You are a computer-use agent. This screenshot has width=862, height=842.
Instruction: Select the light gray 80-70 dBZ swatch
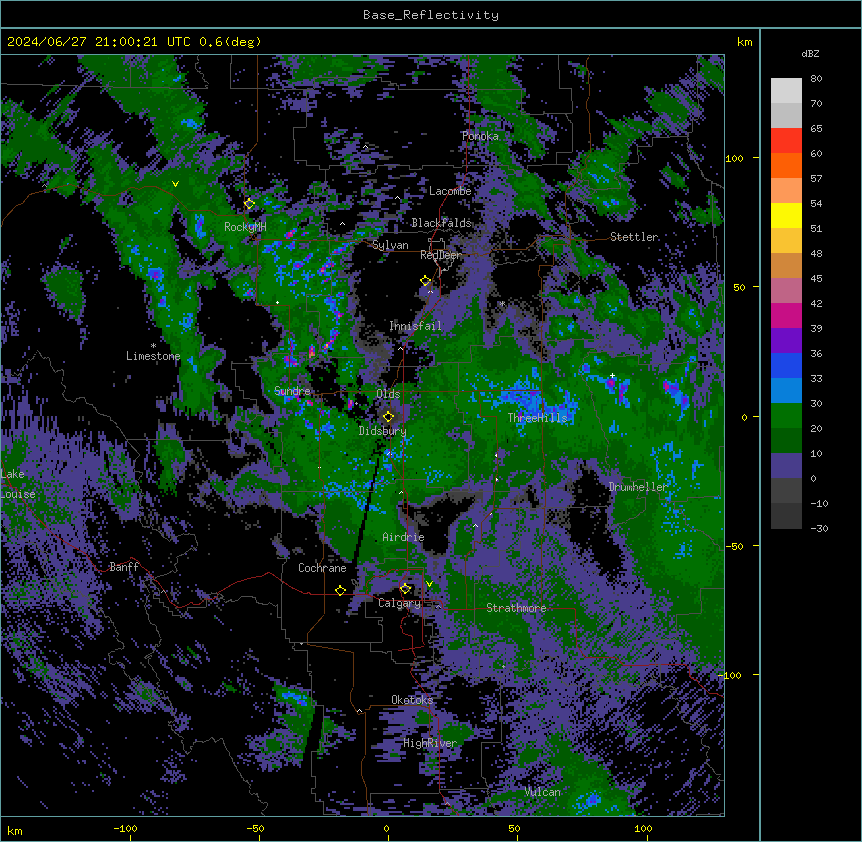click(x=786, y=91)
